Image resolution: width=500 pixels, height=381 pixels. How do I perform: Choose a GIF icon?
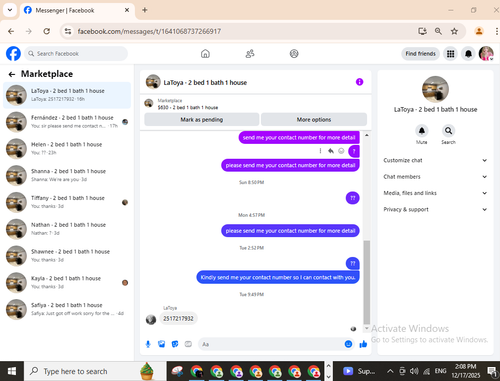[x=188, y=344]
